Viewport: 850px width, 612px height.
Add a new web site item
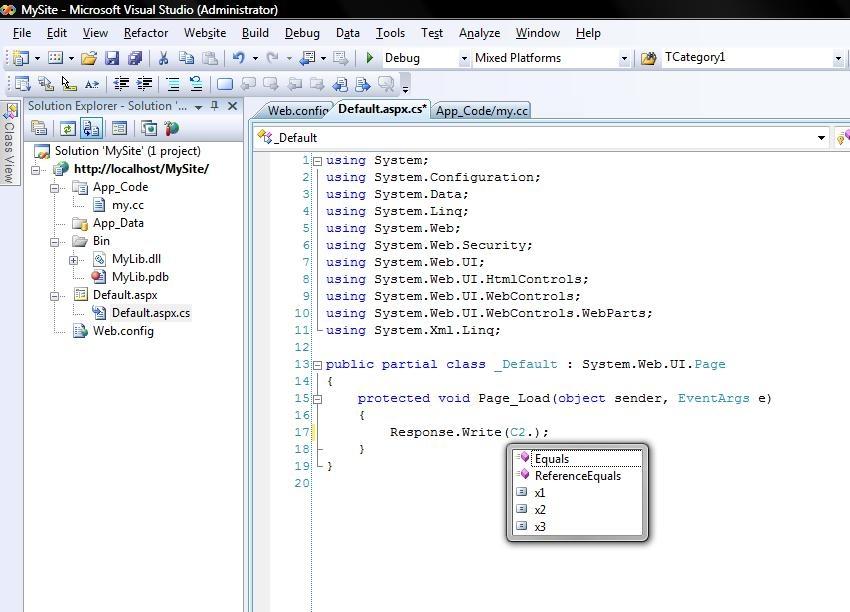[x=55, y=58]
